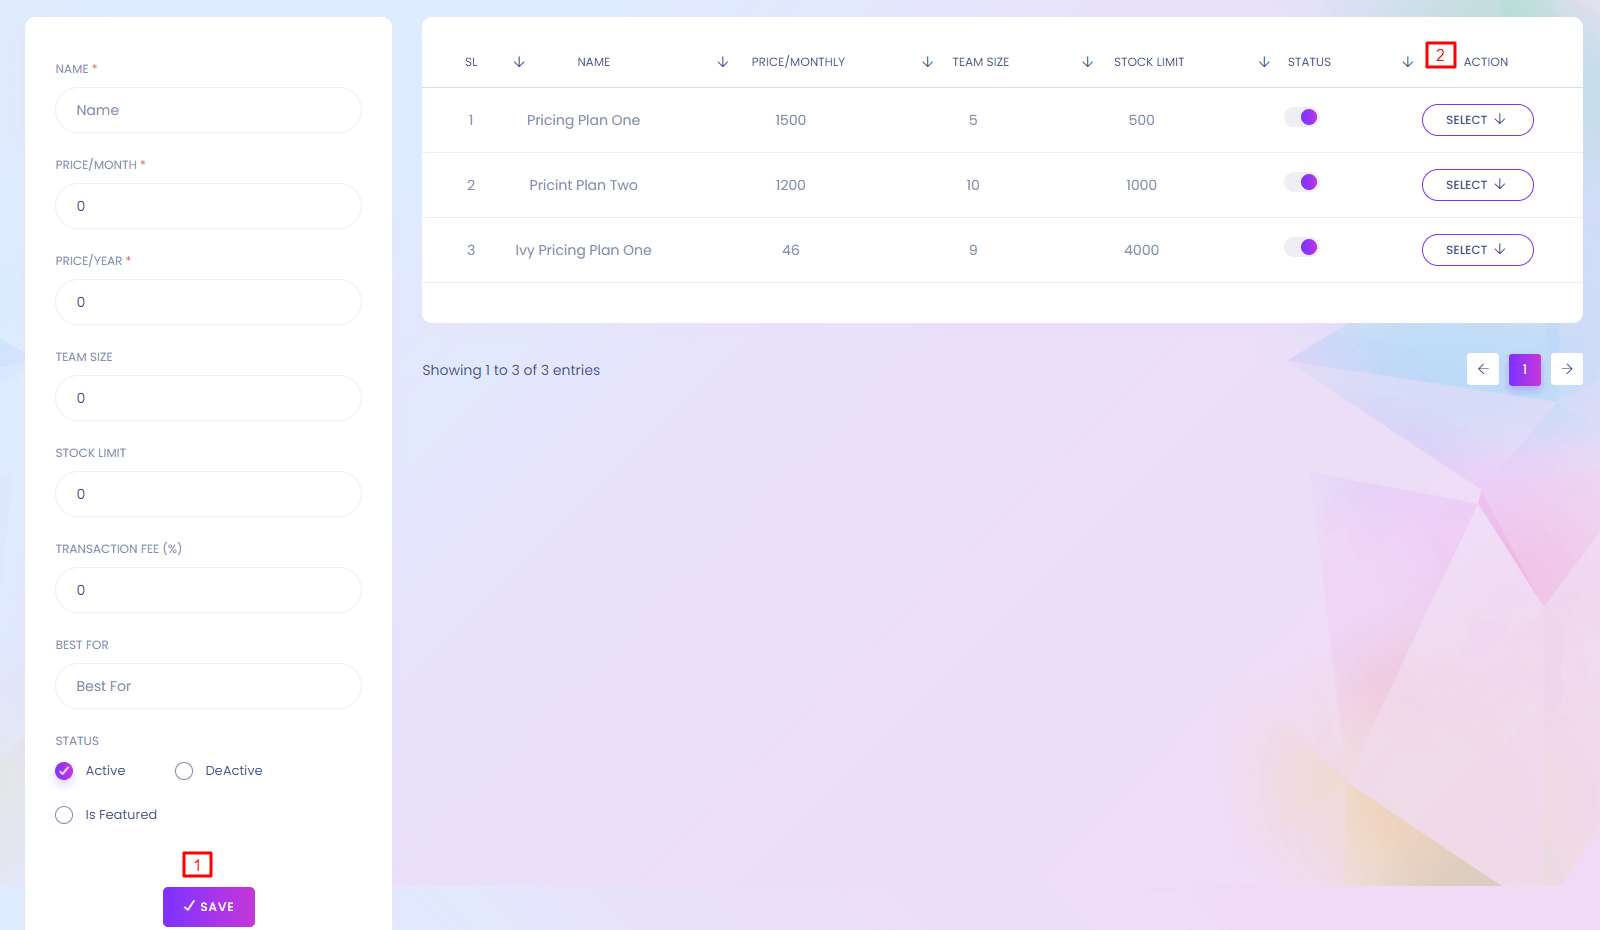Go to previous page arrow

point(1483,369)
